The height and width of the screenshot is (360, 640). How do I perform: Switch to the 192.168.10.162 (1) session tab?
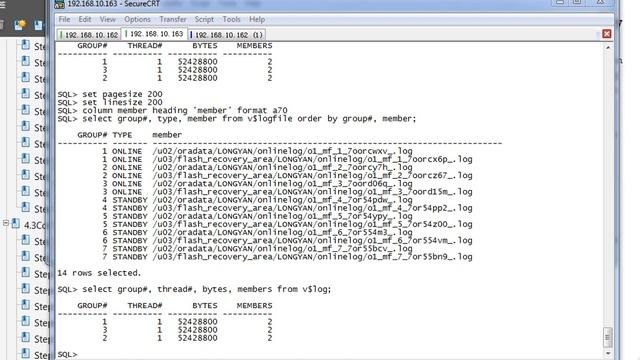(x=227, y=35)
